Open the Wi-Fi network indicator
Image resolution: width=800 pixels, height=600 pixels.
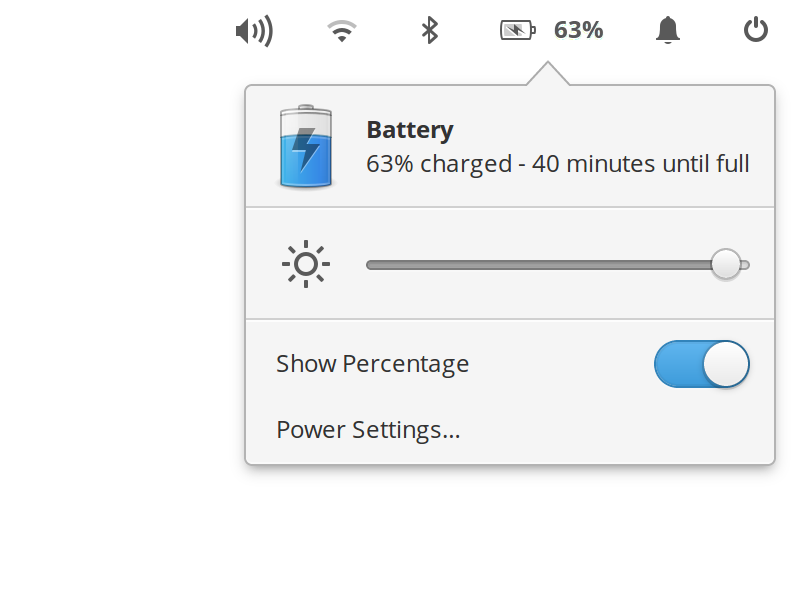tap(342, 31)
